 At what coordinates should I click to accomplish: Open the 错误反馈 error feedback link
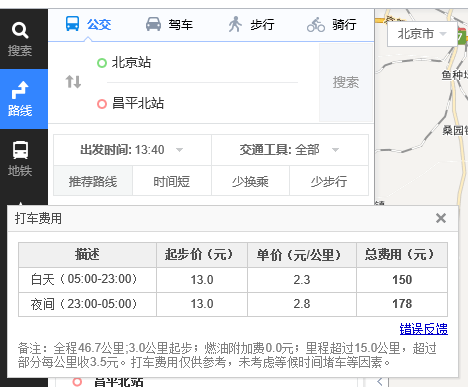tap(424, 329)
